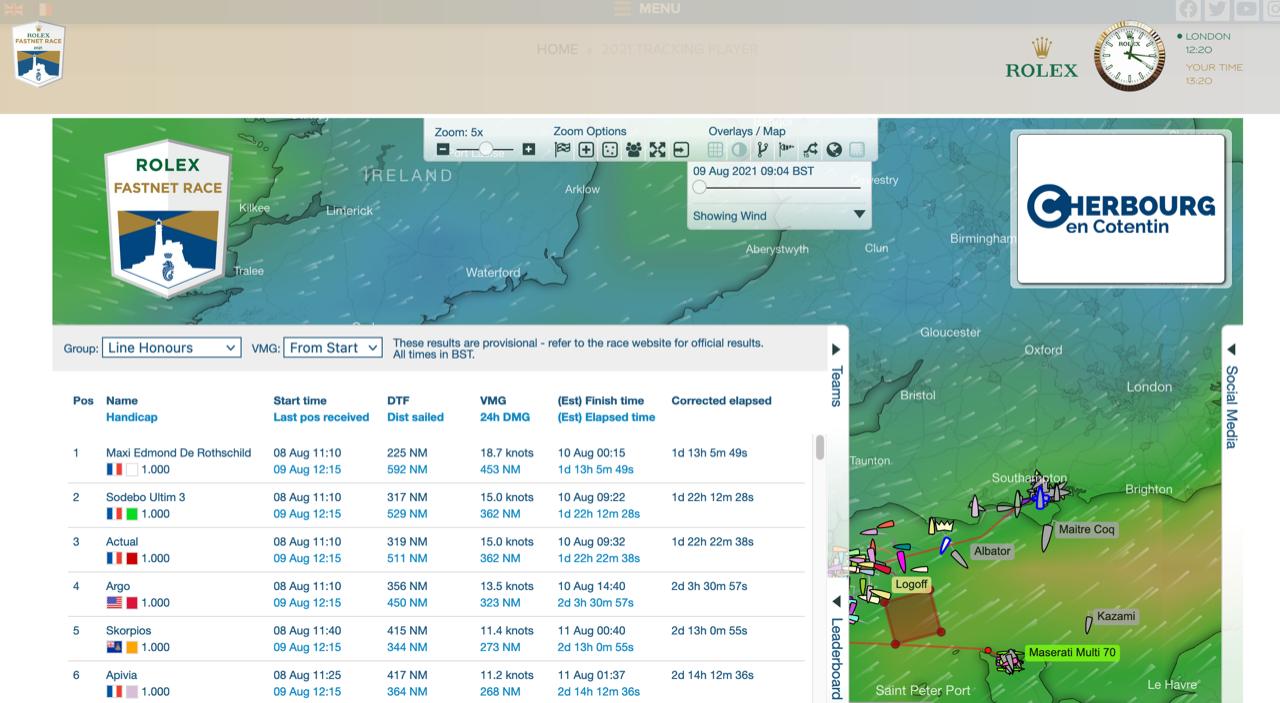Sort by the Start time header

click(300, 400)
